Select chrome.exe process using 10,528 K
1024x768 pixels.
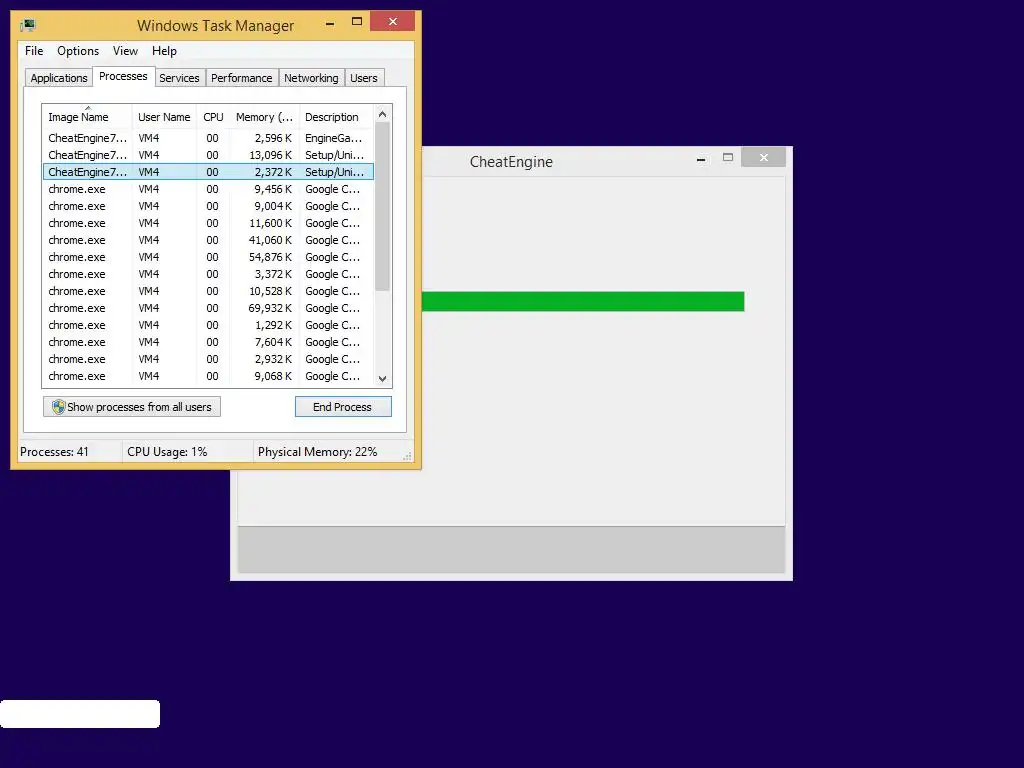[208, 291]
